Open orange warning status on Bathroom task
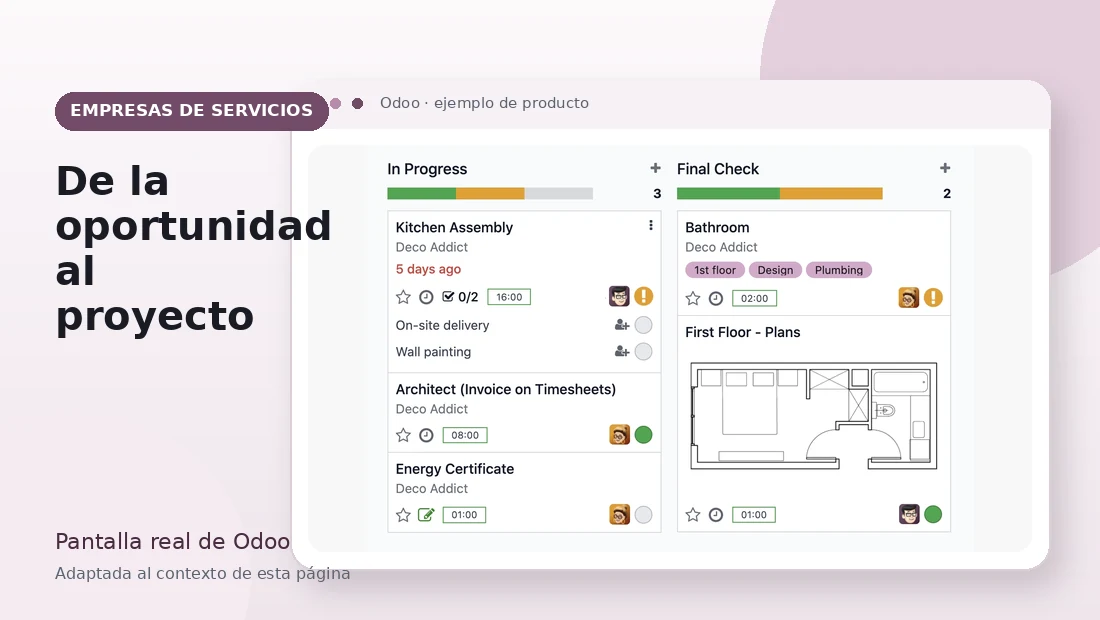Viewport: 1100px width, 620px height. [x=933, y=297]
